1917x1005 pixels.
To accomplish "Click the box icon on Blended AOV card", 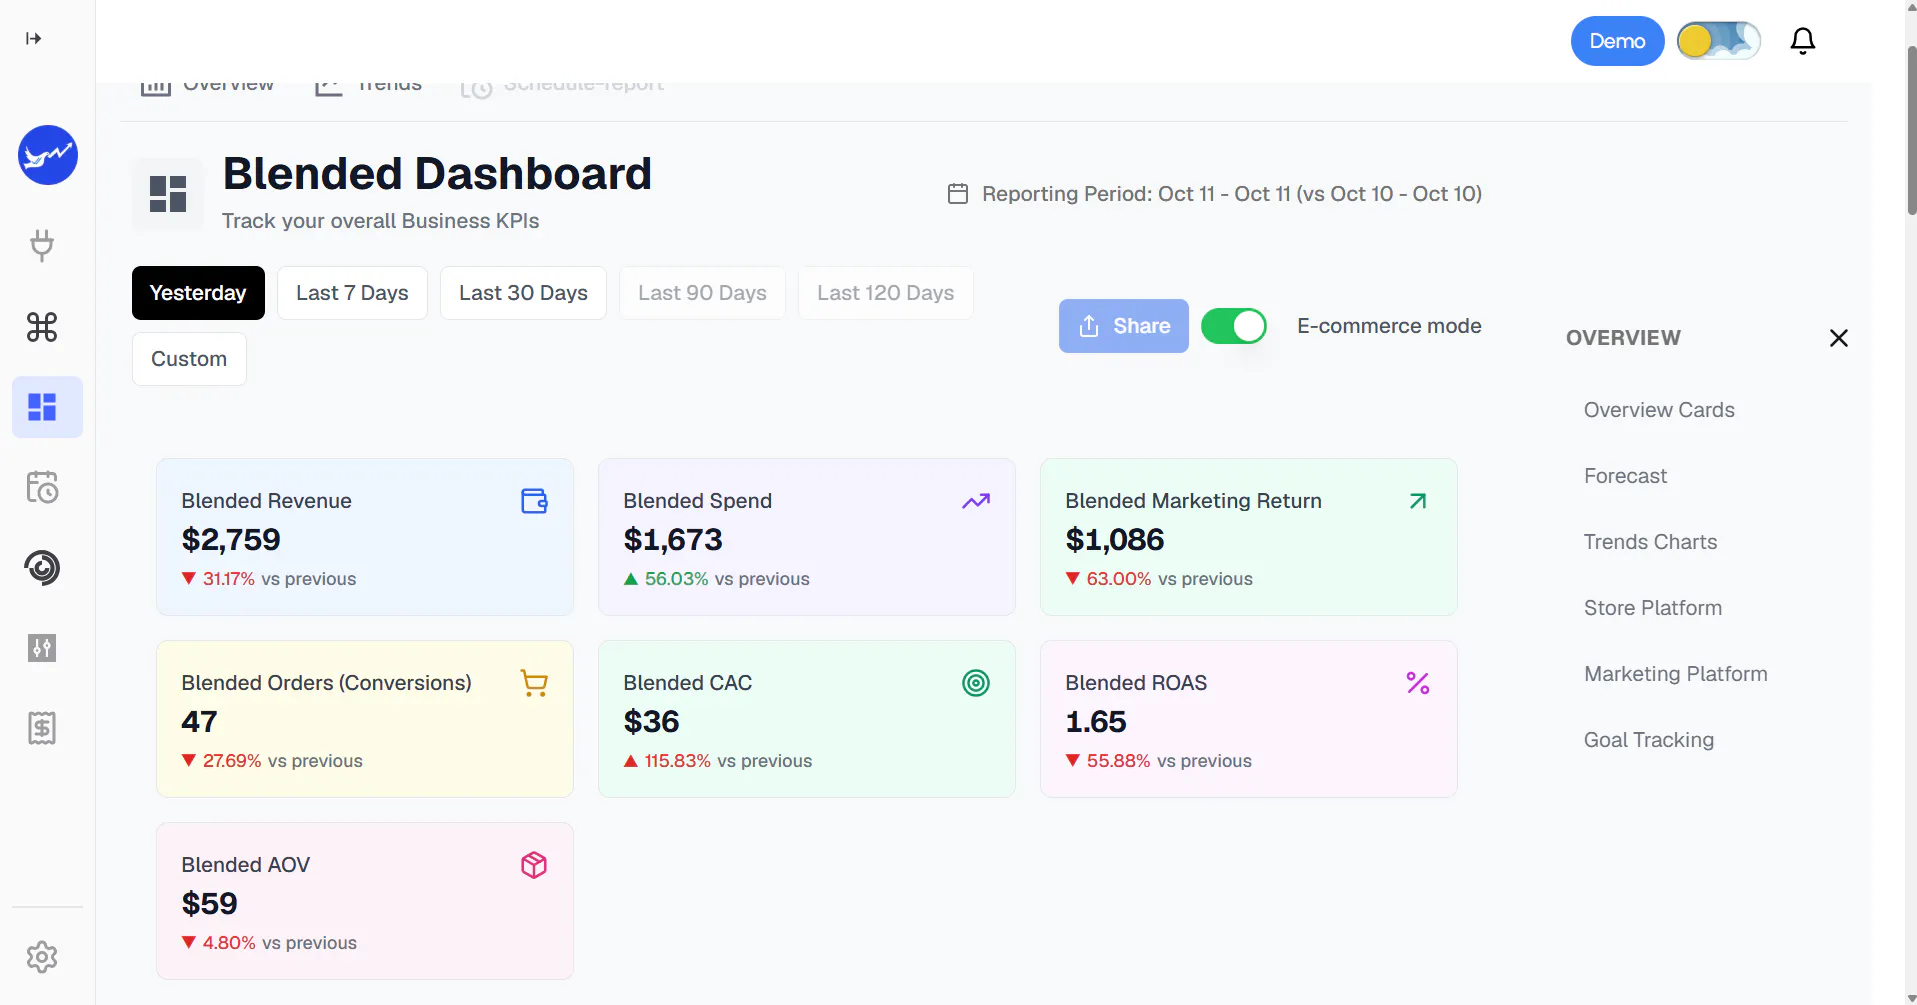I will (534, 865).
